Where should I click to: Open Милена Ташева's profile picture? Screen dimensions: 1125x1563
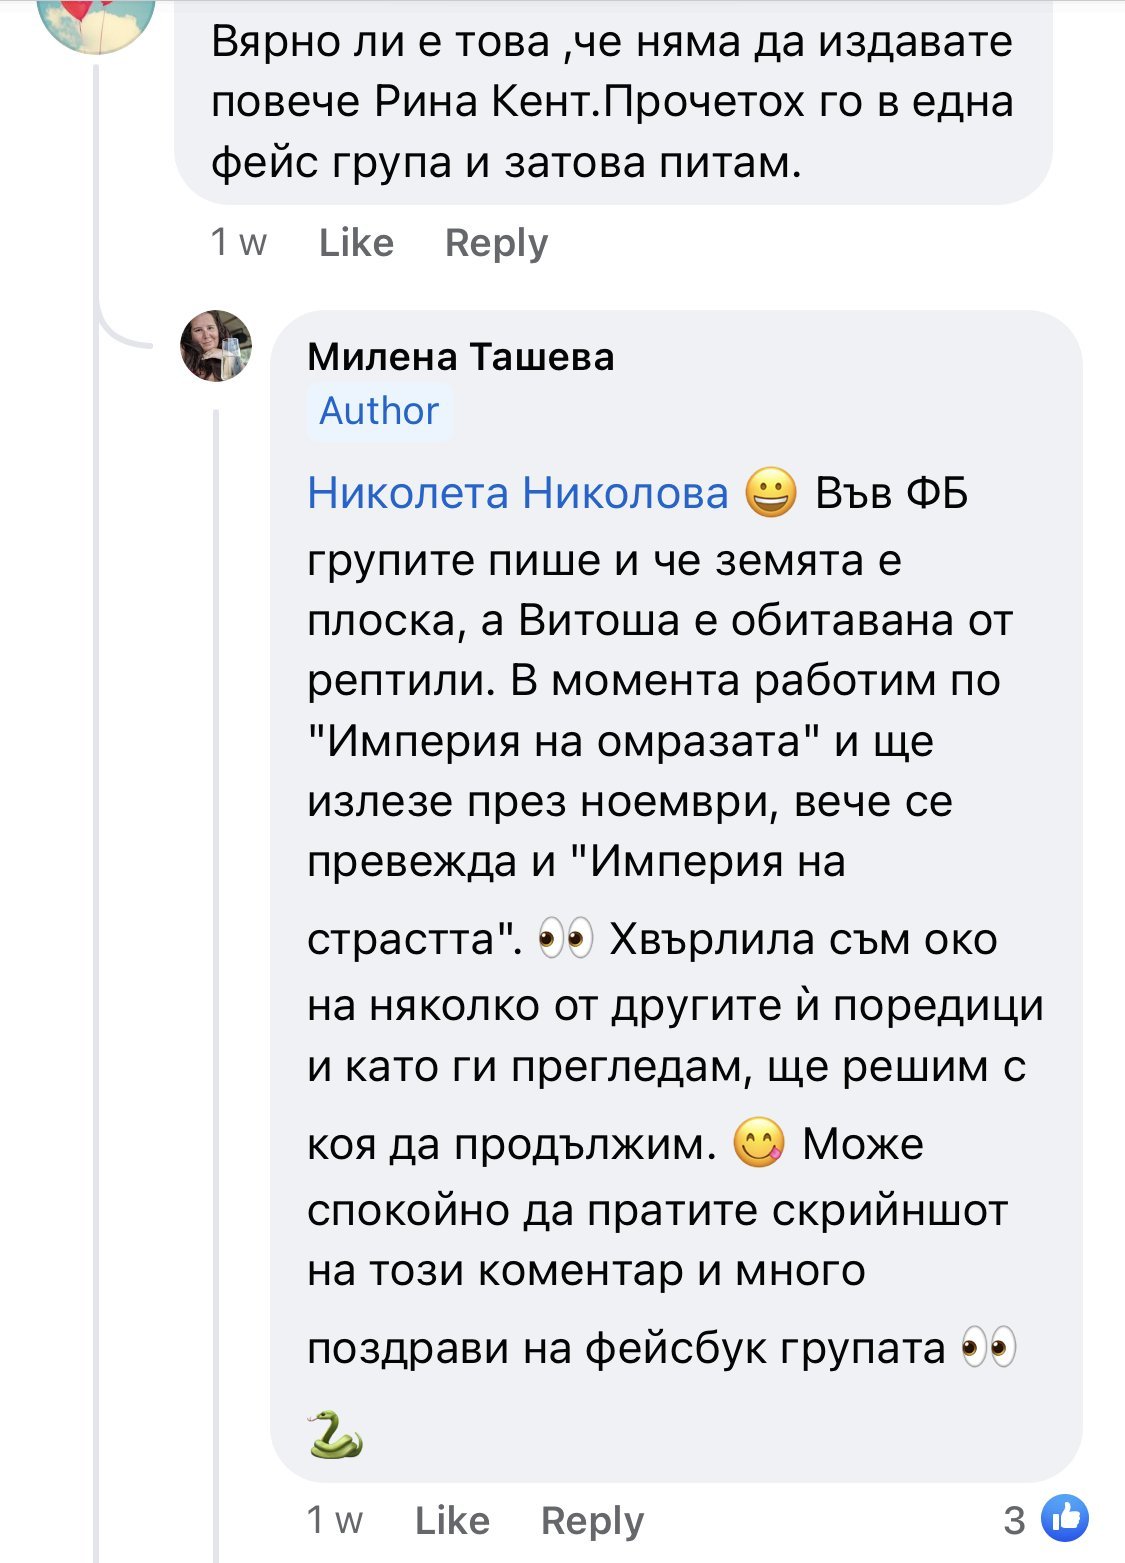coord(215,346)
